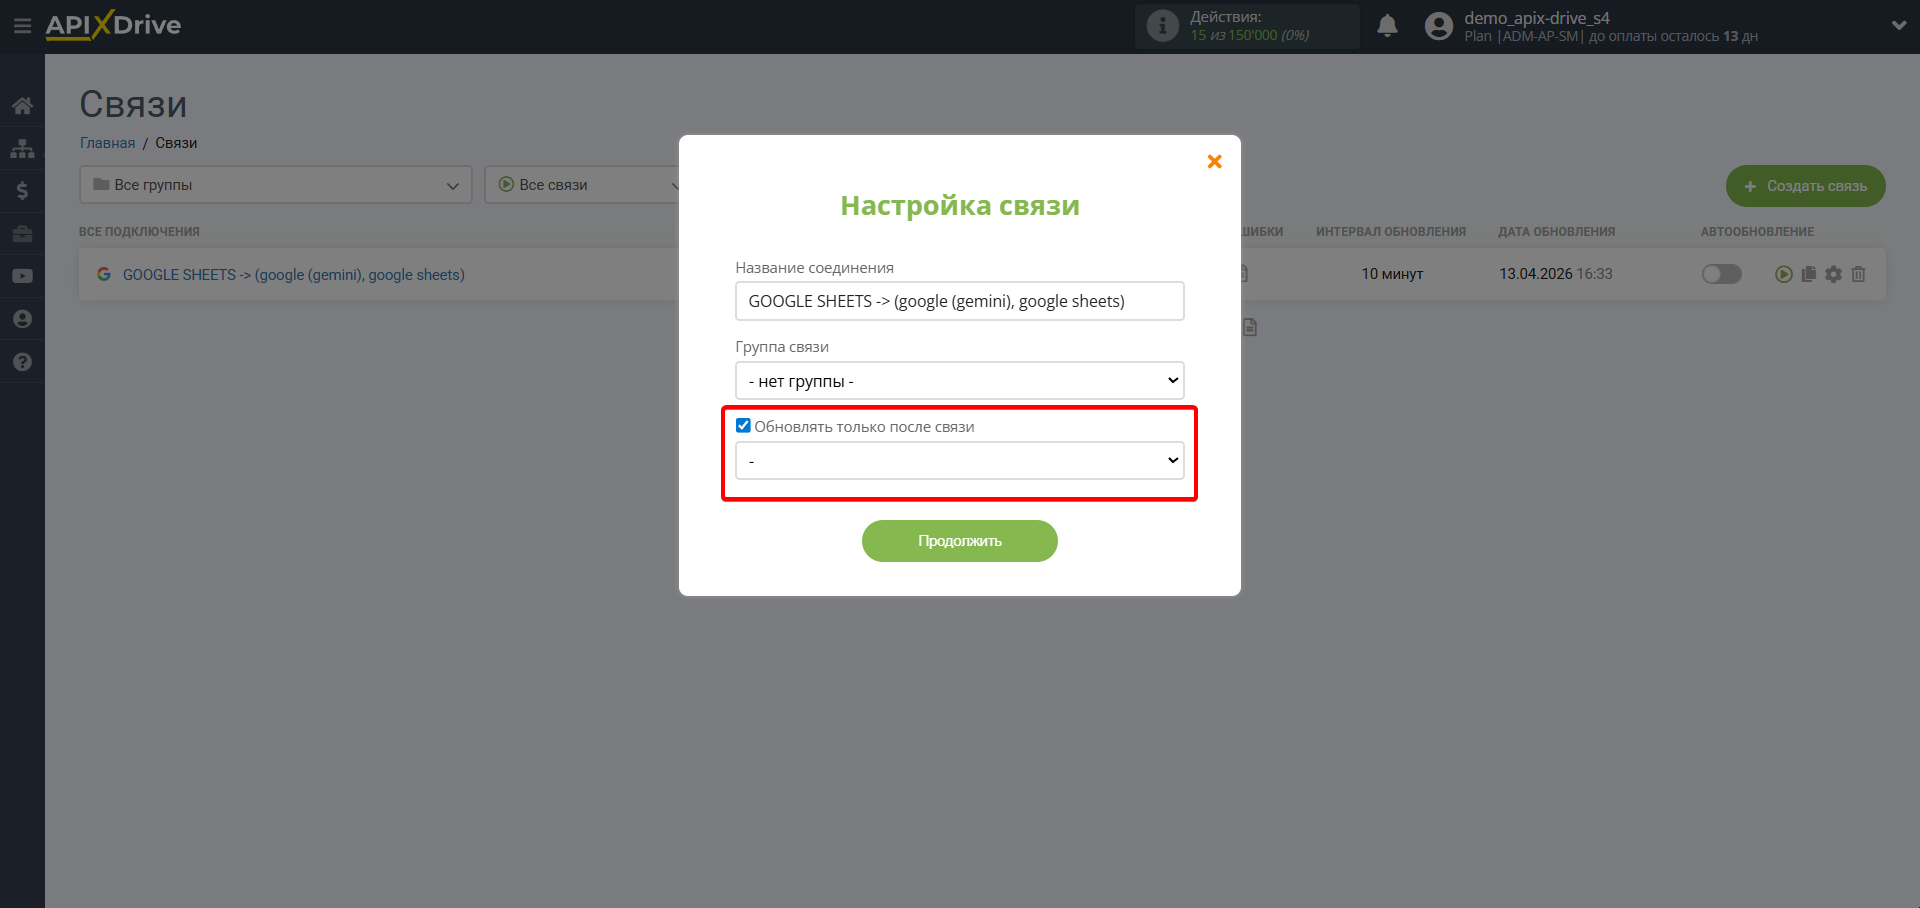Viewport: 1920px width, 908px height.
Task: Open the 'Группа связи' dropdown
Action: (x=959, y=380)
